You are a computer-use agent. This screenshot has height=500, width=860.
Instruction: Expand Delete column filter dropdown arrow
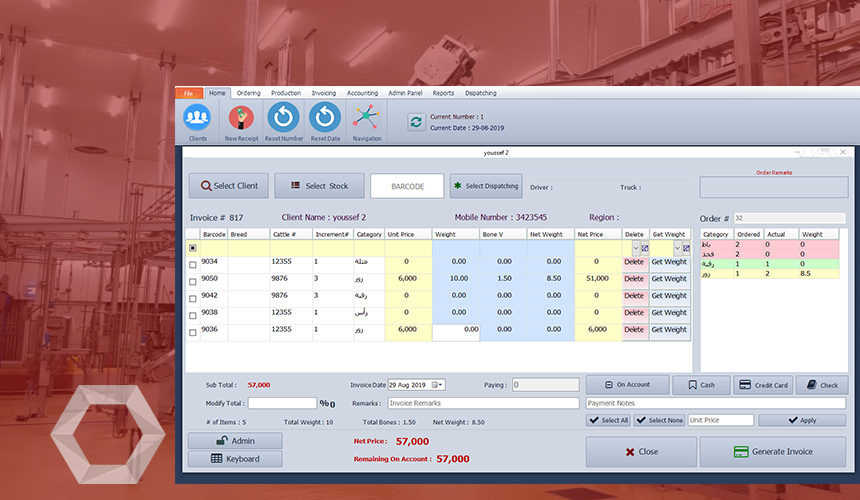click(636, 248)
